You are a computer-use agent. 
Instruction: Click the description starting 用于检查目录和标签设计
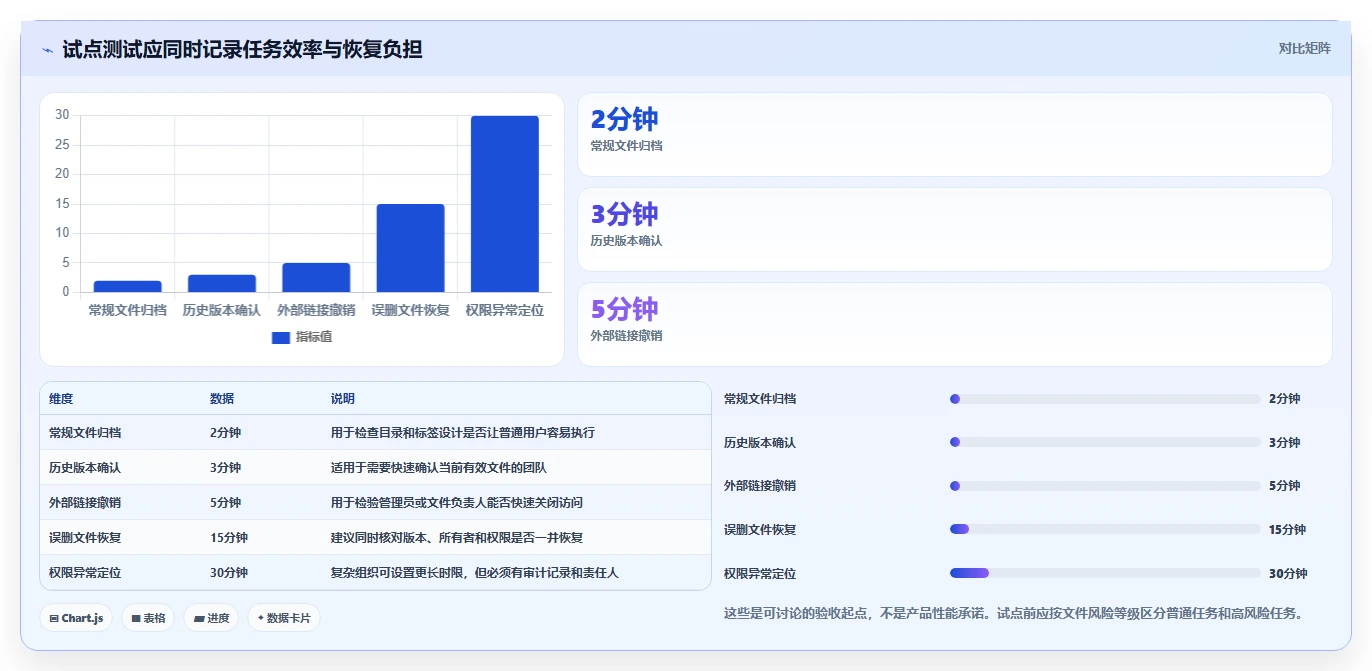[463, 433]
